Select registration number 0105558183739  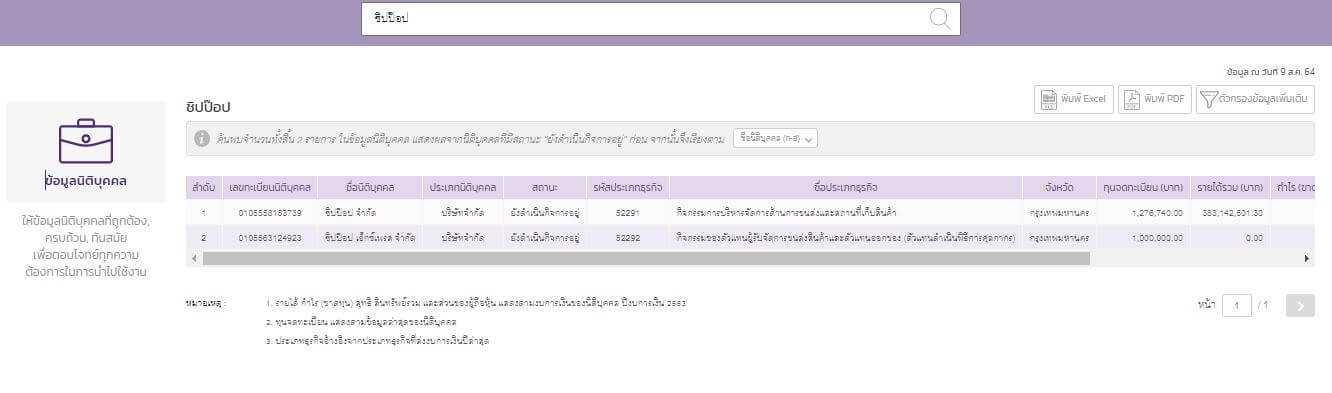click(270, 213)
